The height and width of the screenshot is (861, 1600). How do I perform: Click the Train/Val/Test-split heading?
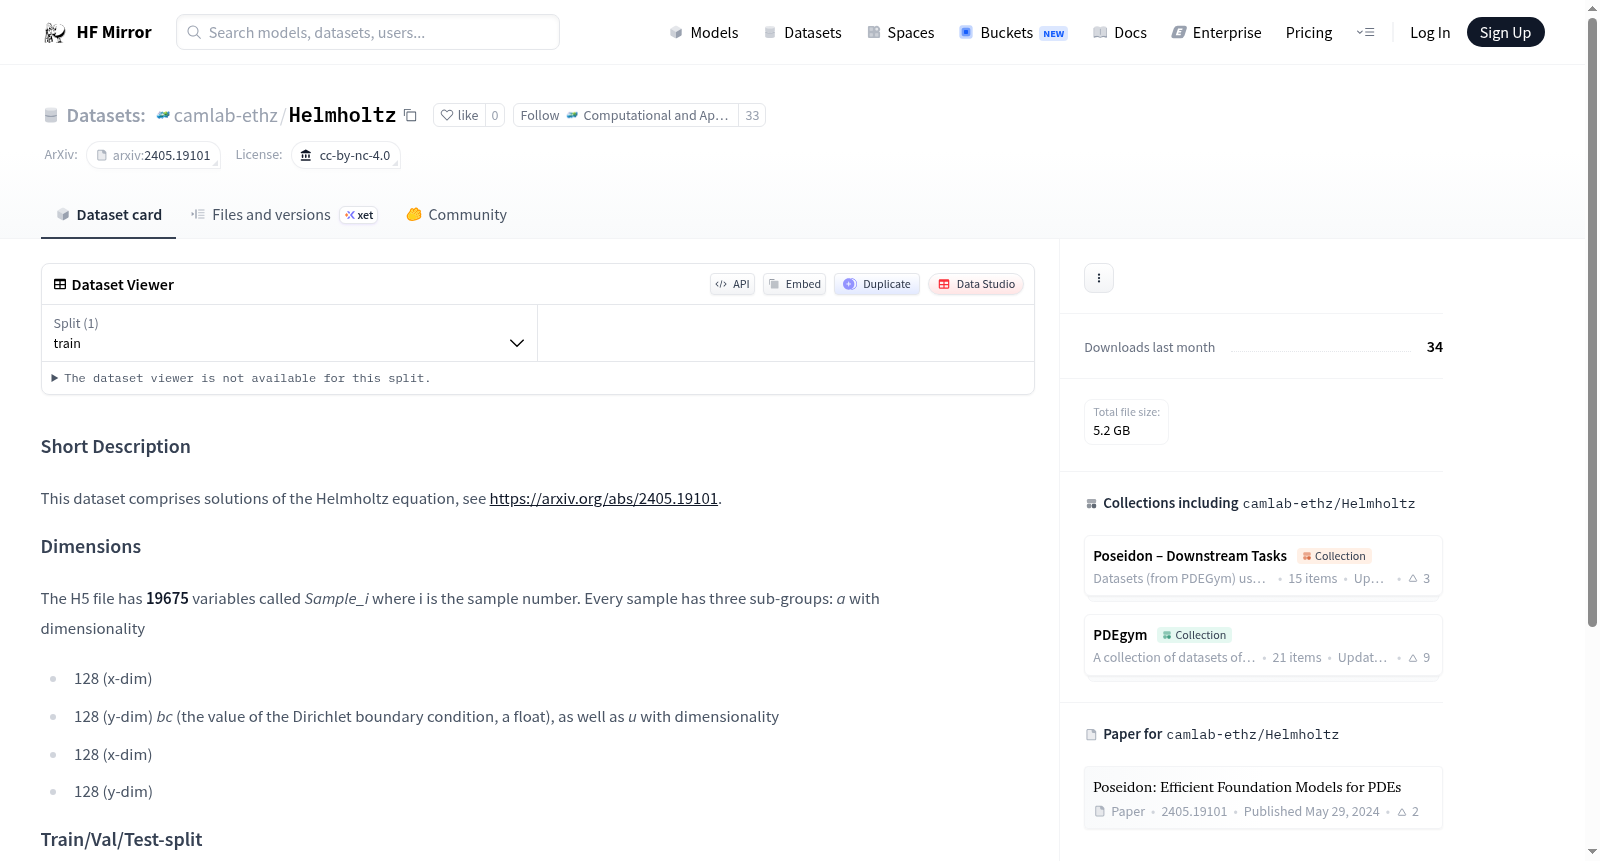[122, 840]
